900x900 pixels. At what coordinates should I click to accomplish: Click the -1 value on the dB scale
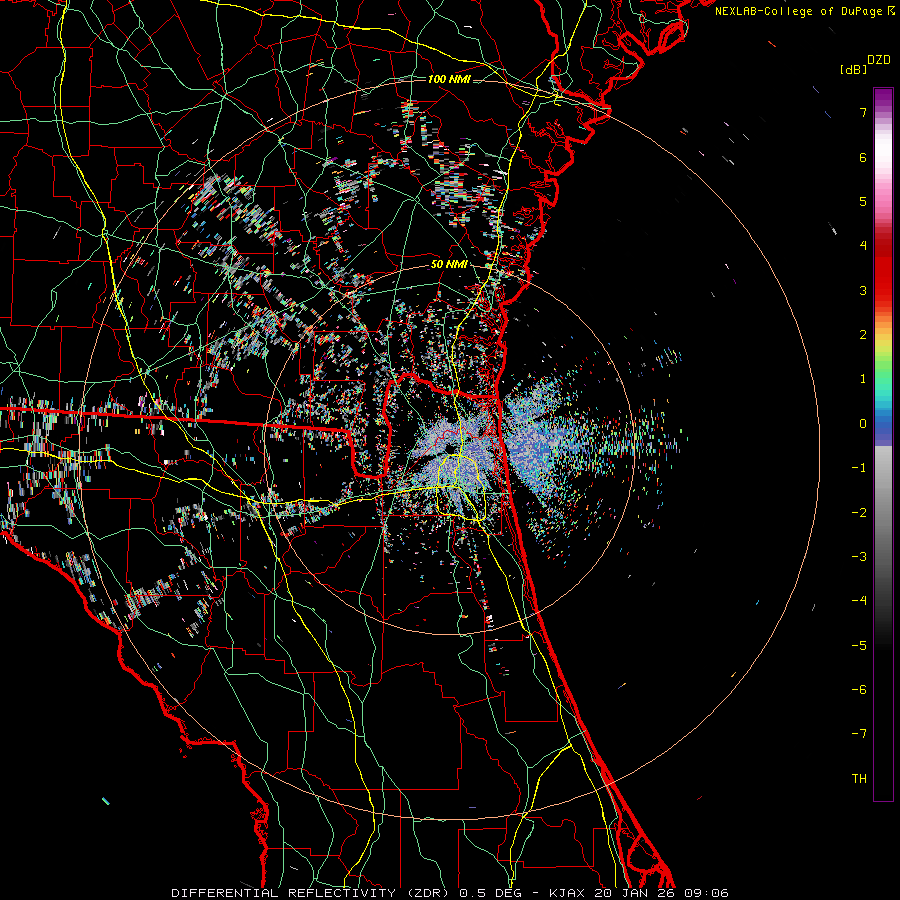[859, 468]
